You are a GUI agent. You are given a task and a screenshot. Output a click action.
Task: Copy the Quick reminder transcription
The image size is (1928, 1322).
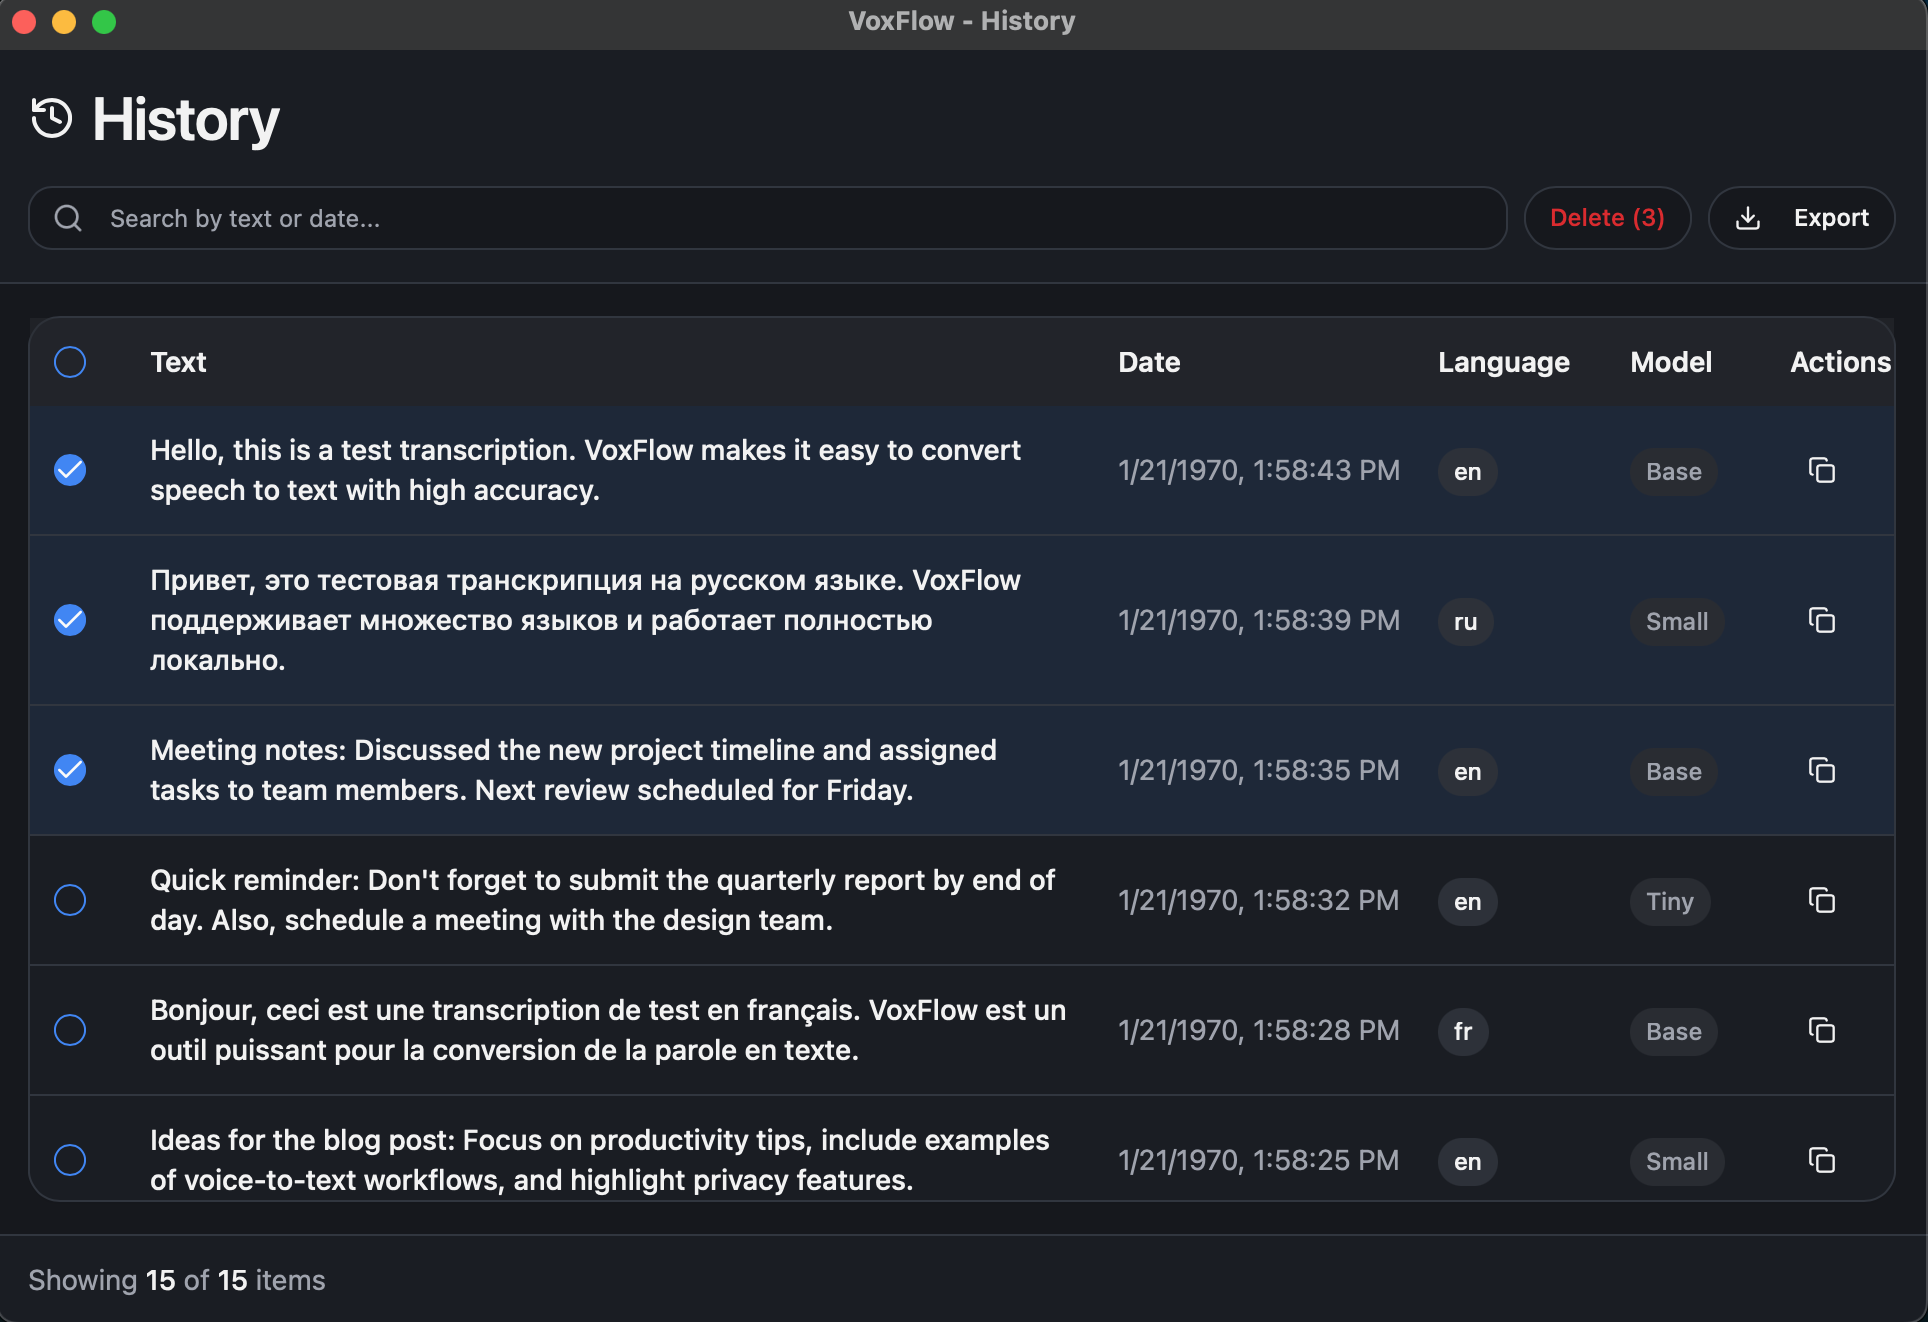(1822, 901)
